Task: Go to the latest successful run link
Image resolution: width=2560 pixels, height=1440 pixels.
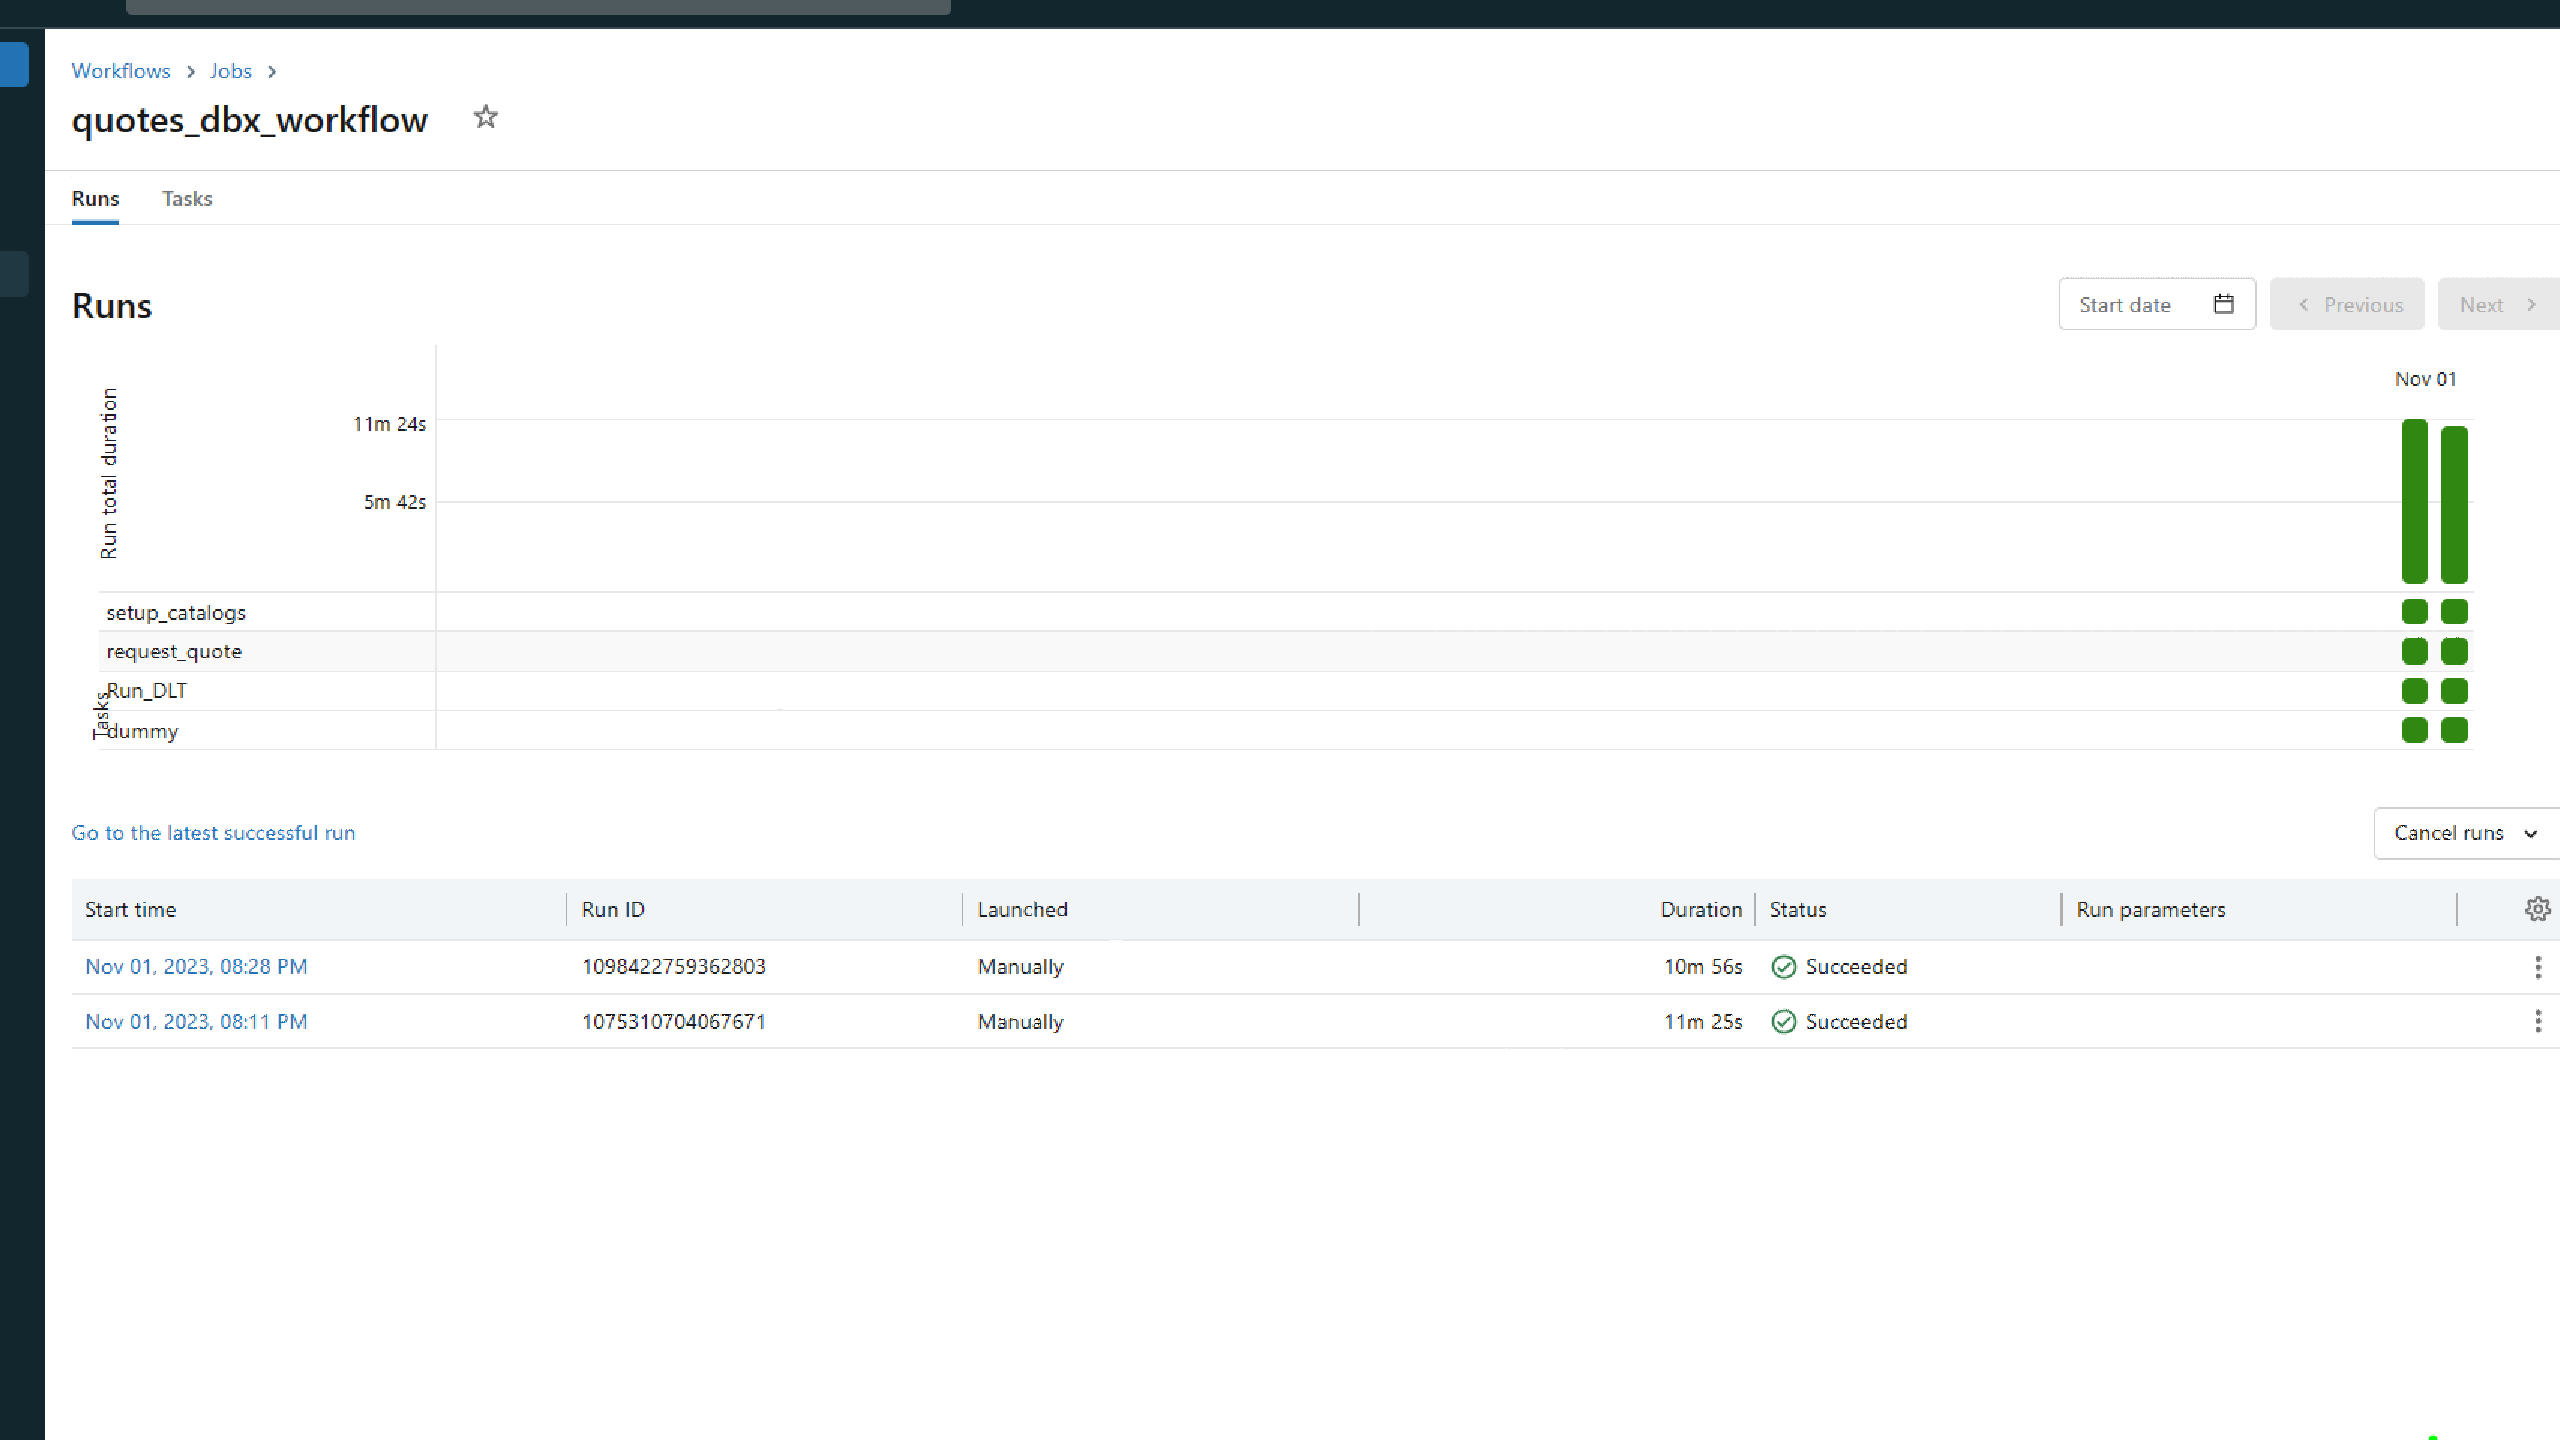Action: pyautogui.click(x=213, y=833)
